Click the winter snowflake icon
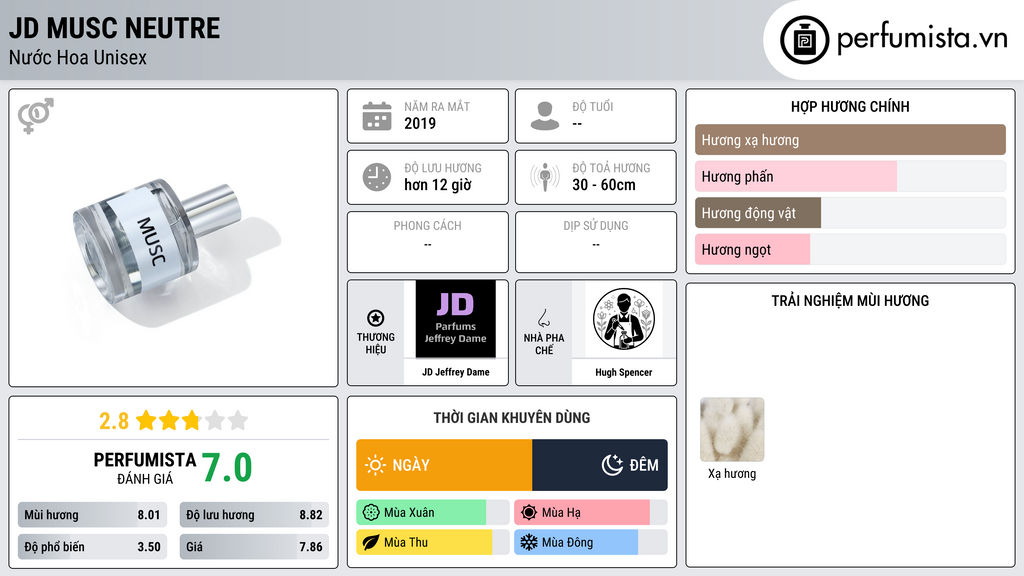1024x576 pixels. point(529,543)
